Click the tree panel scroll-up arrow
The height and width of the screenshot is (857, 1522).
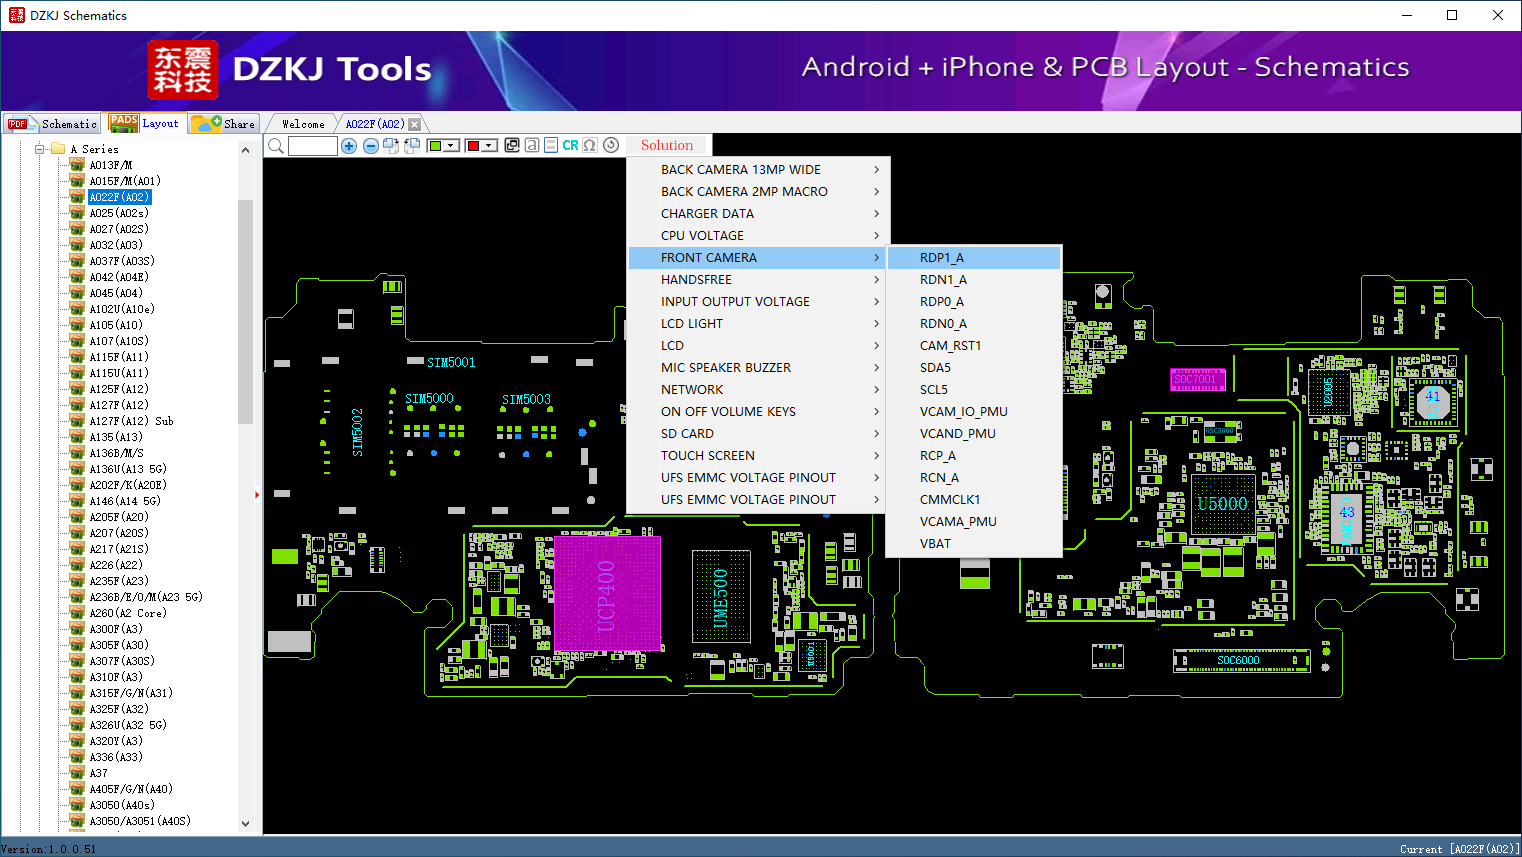tap(246, 150)
